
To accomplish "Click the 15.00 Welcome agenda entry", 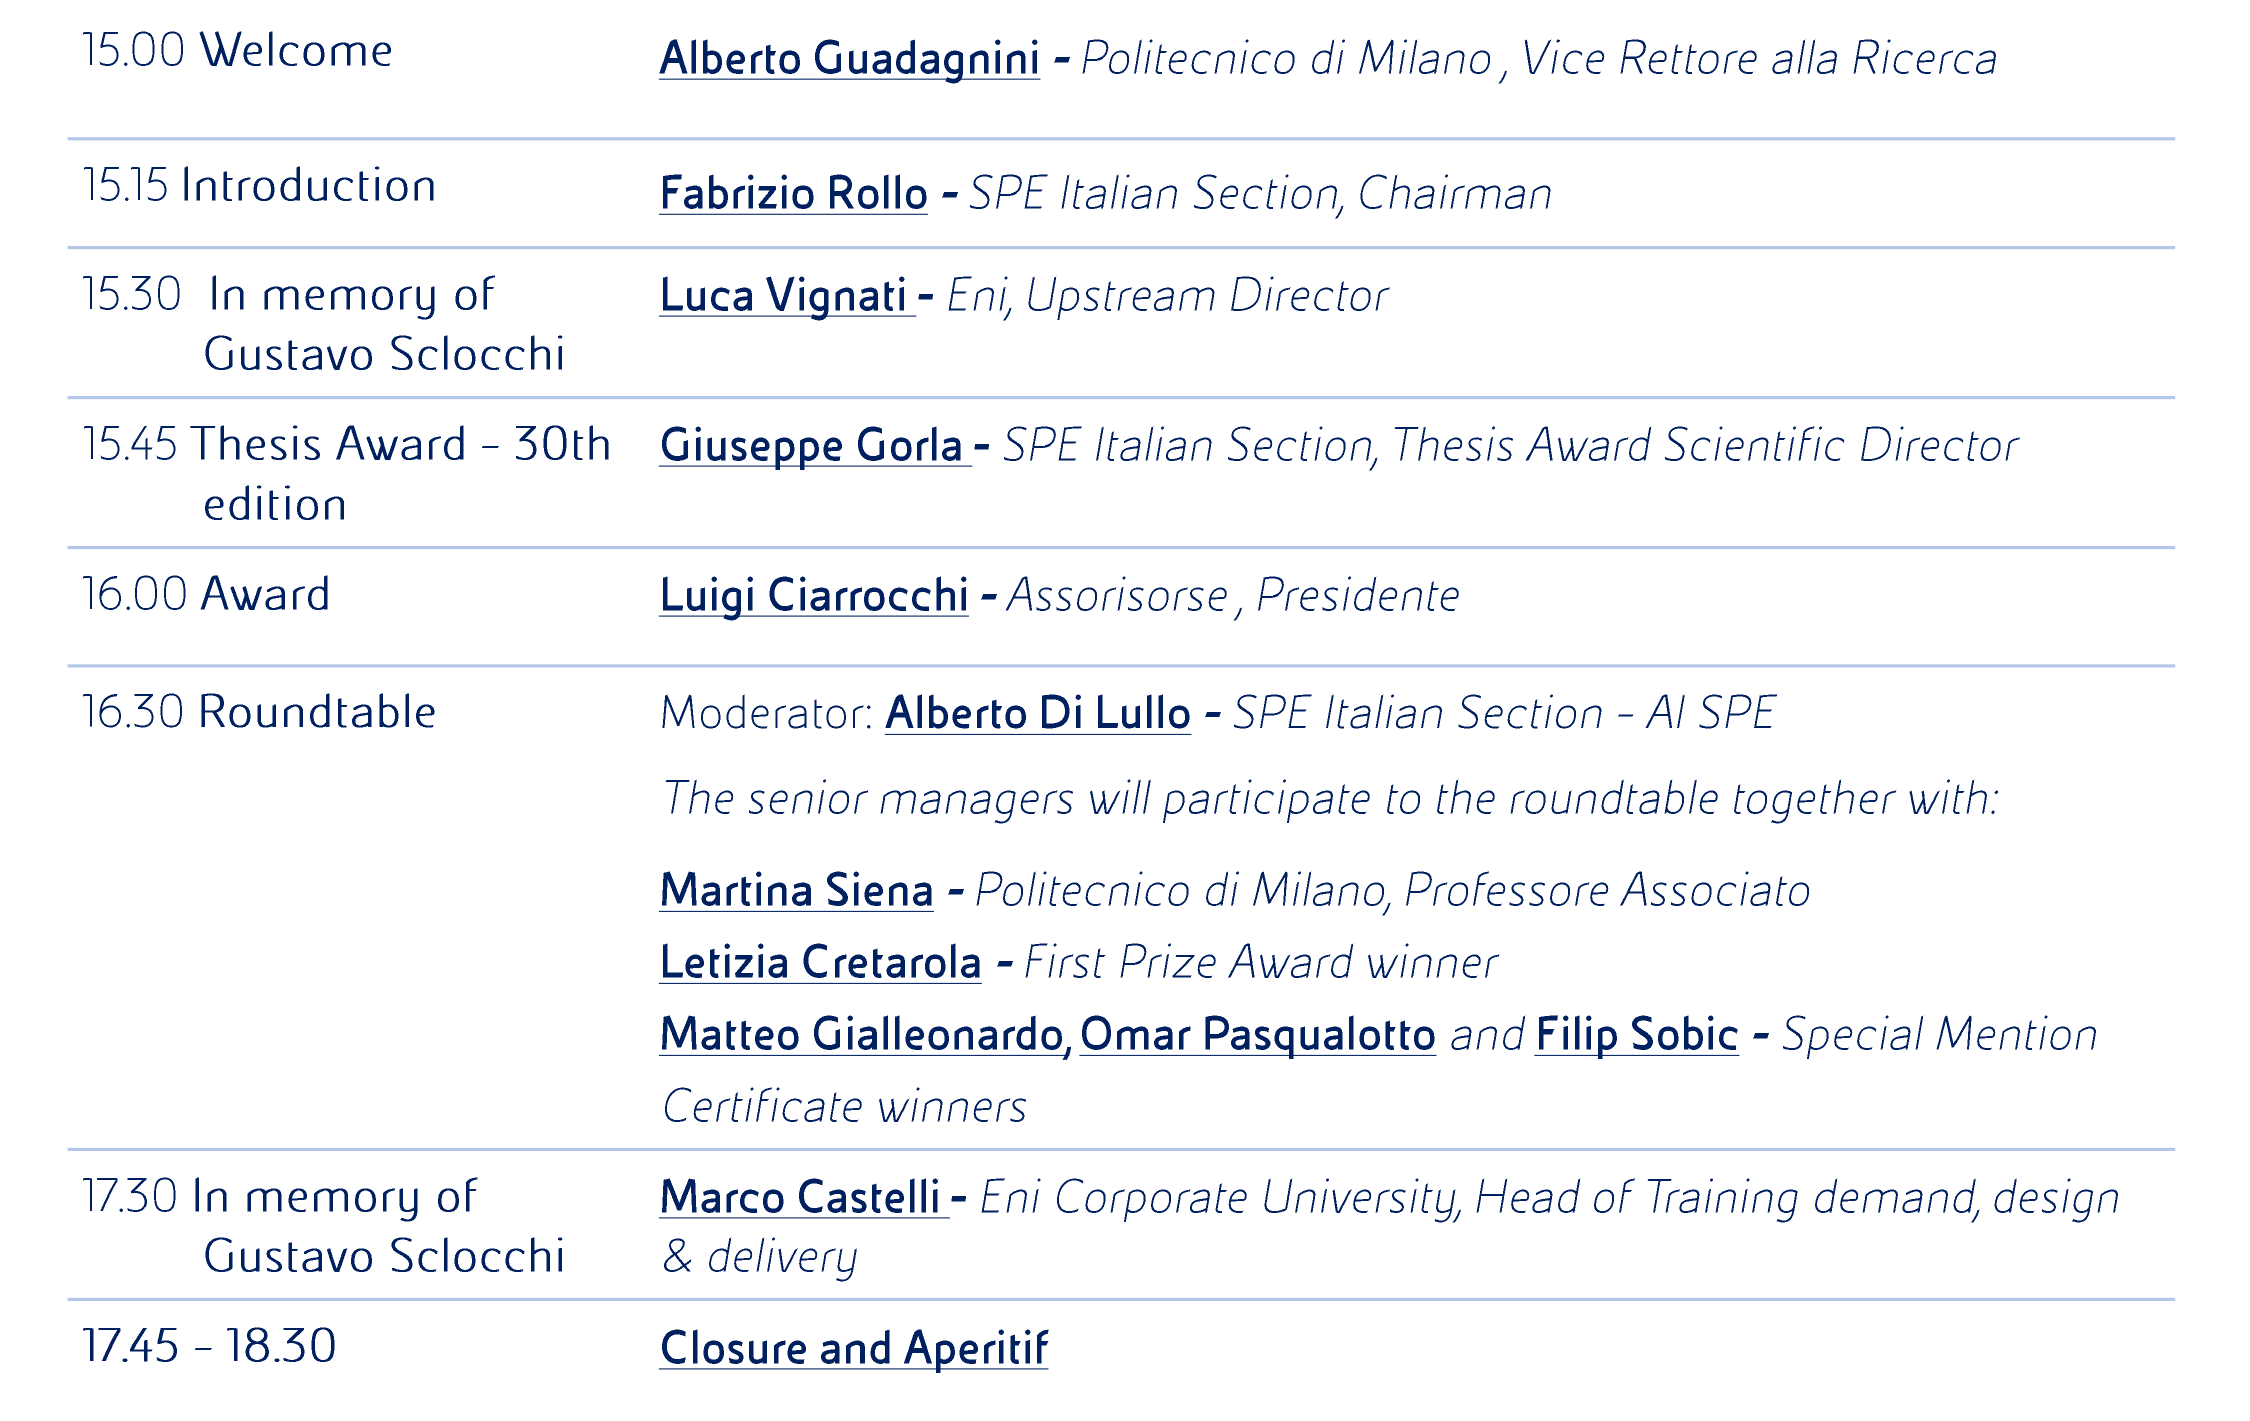I will tap(237, 50).
